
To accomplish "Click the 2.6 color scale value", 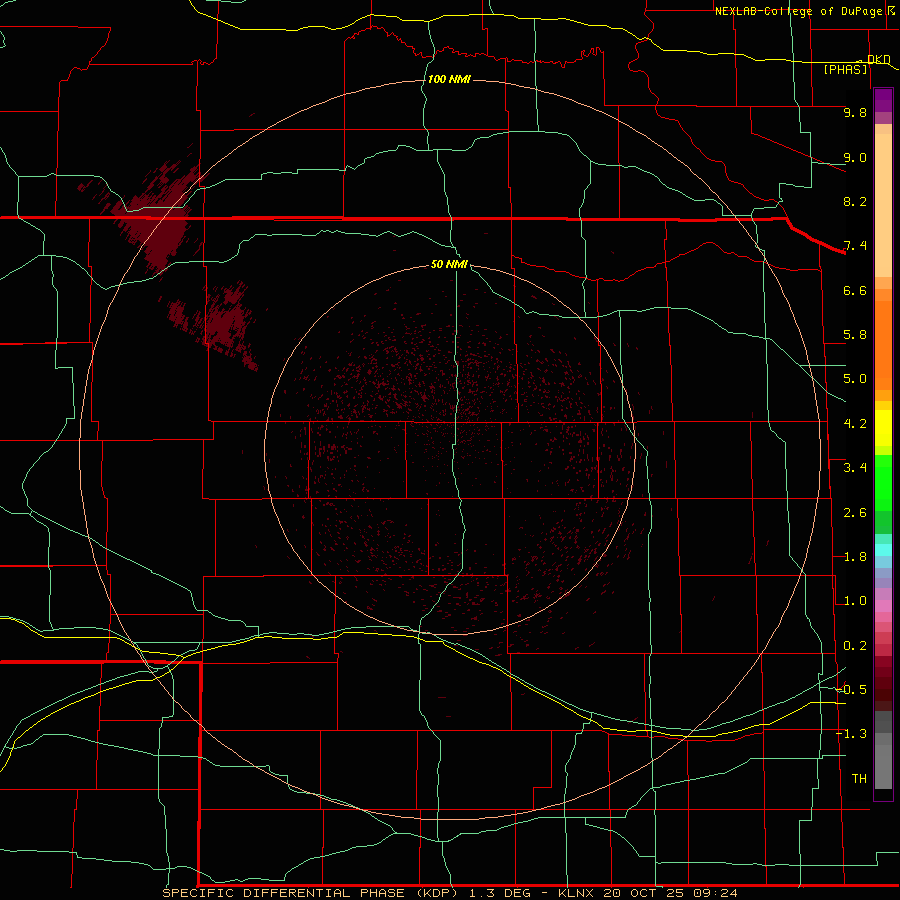I will point(855,513).
